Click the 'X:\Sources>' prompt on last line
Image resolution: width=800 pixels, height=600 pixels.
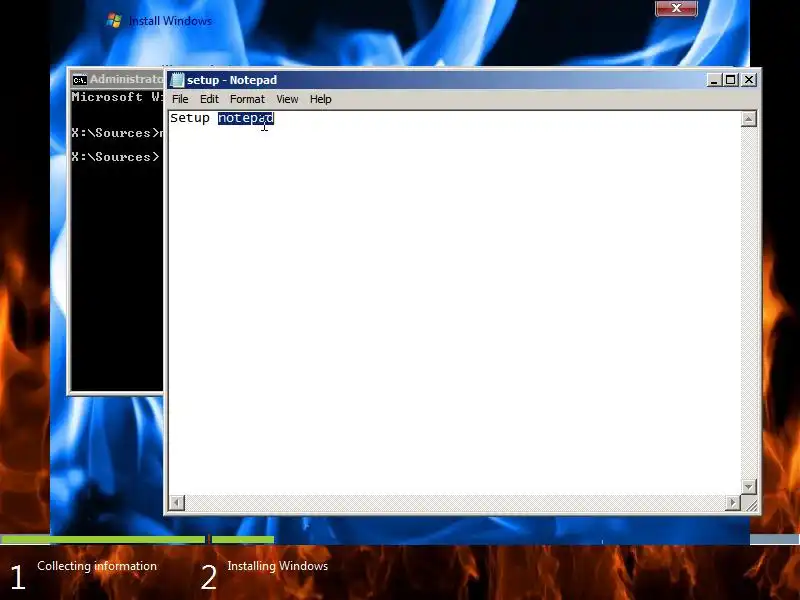115,157
